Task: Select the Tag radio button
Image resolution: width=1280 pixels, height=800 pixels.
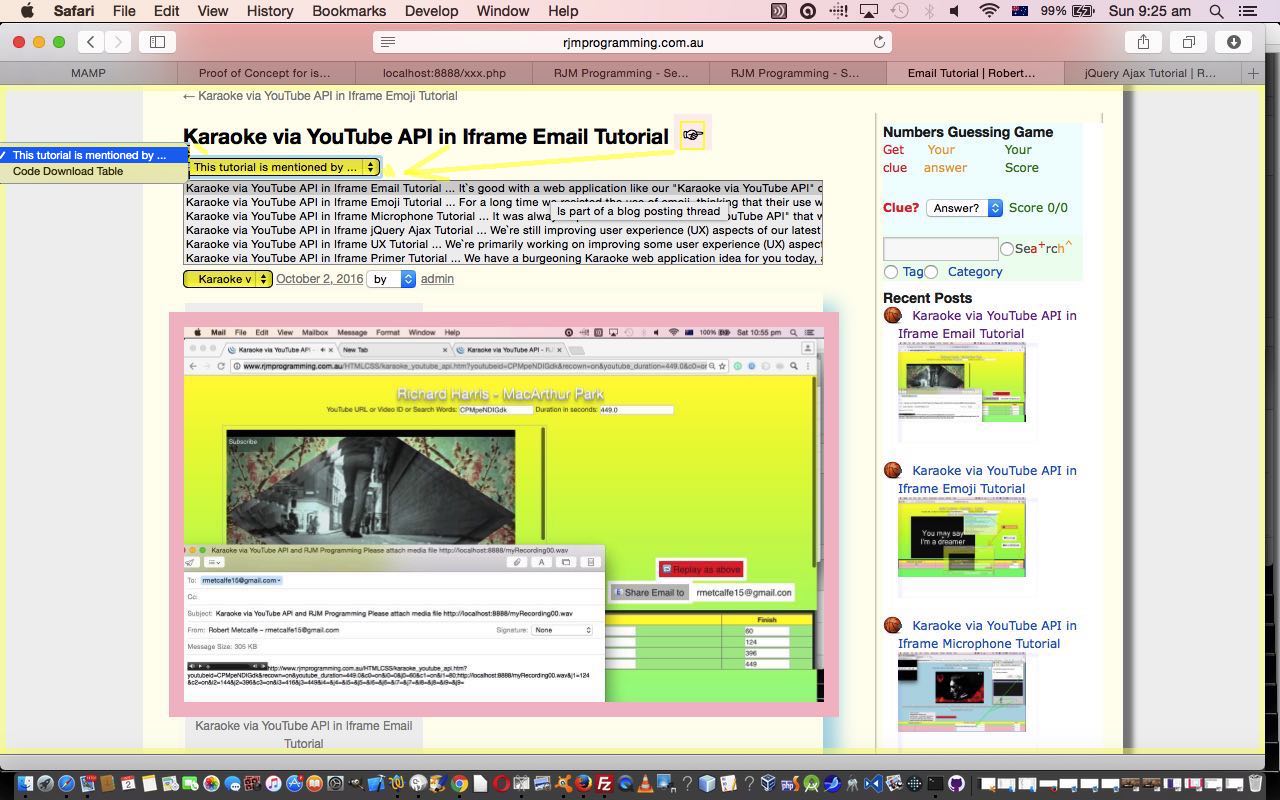Action: click(x=891, y=272)
